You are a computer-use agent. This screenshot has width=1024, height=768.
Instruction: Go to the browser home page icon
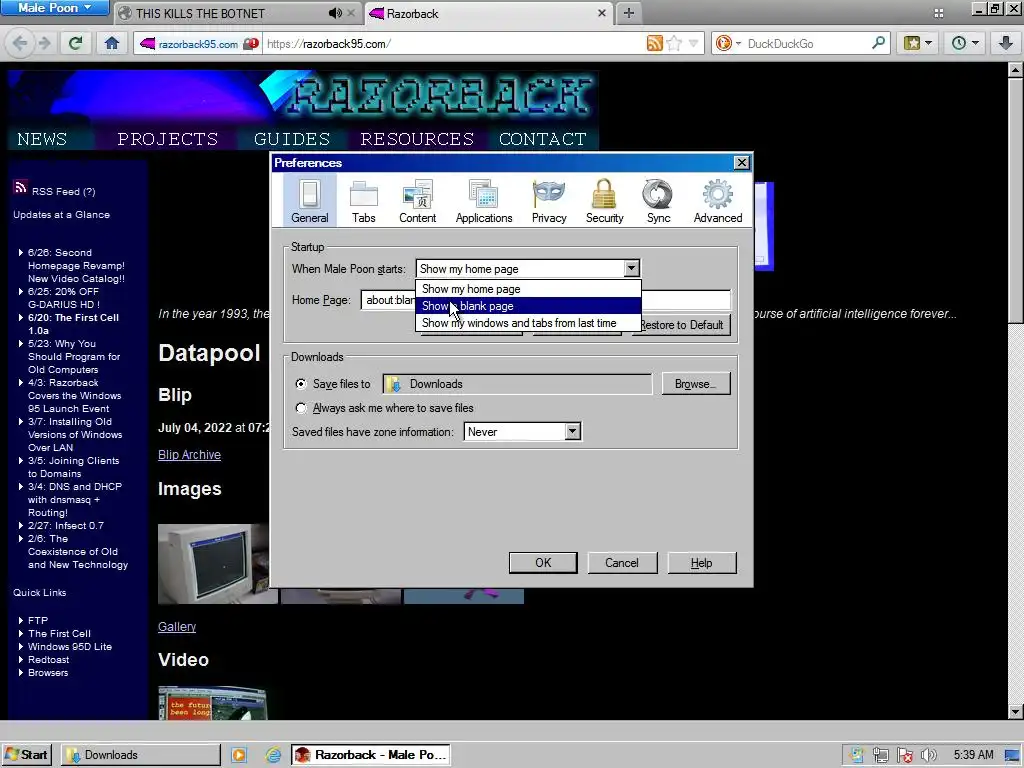pyautogui.click(x=112, y=44)
